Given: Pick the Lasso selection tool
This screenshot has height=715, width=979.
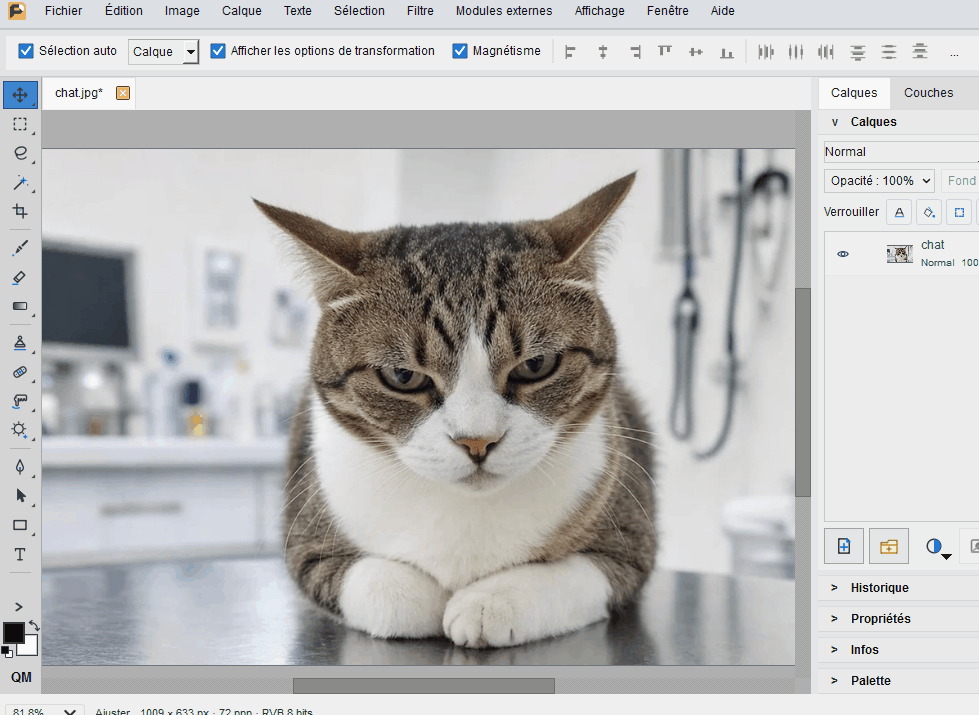Looking at the screenshot, I should tap(20, 153).
